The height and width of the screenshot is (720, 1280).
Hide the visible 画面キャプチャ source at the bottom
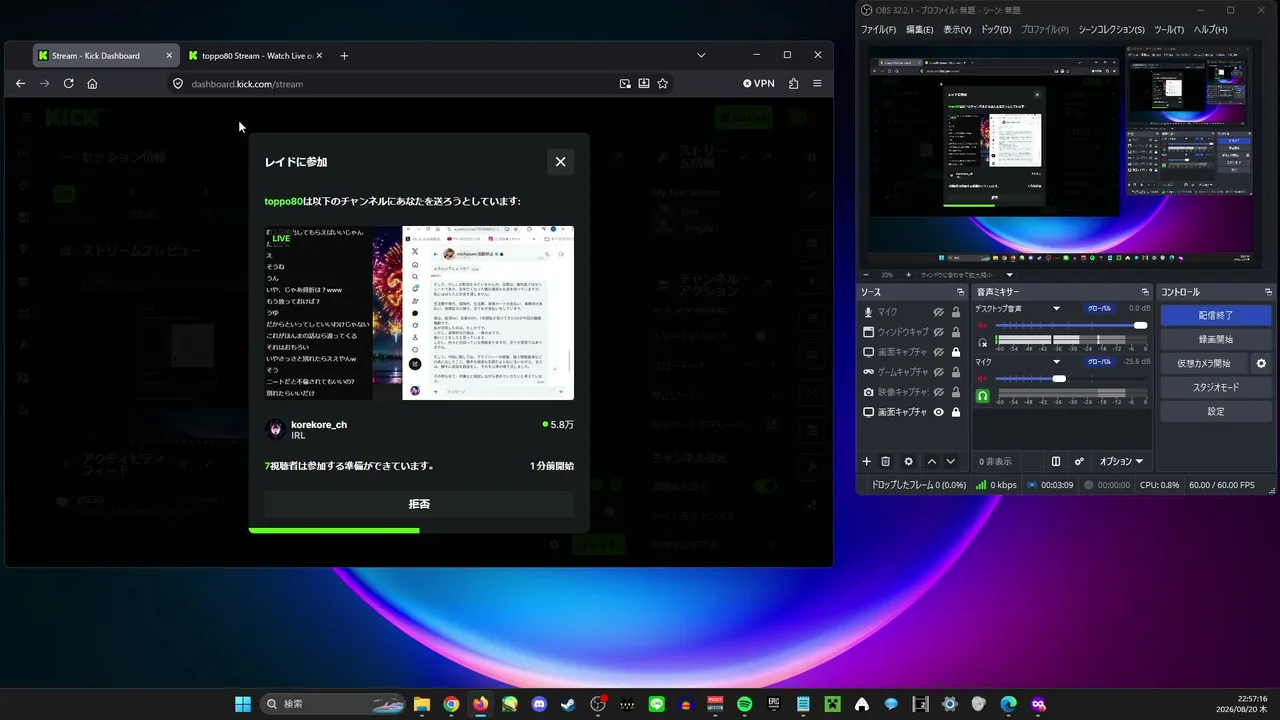tap(939, 412)
